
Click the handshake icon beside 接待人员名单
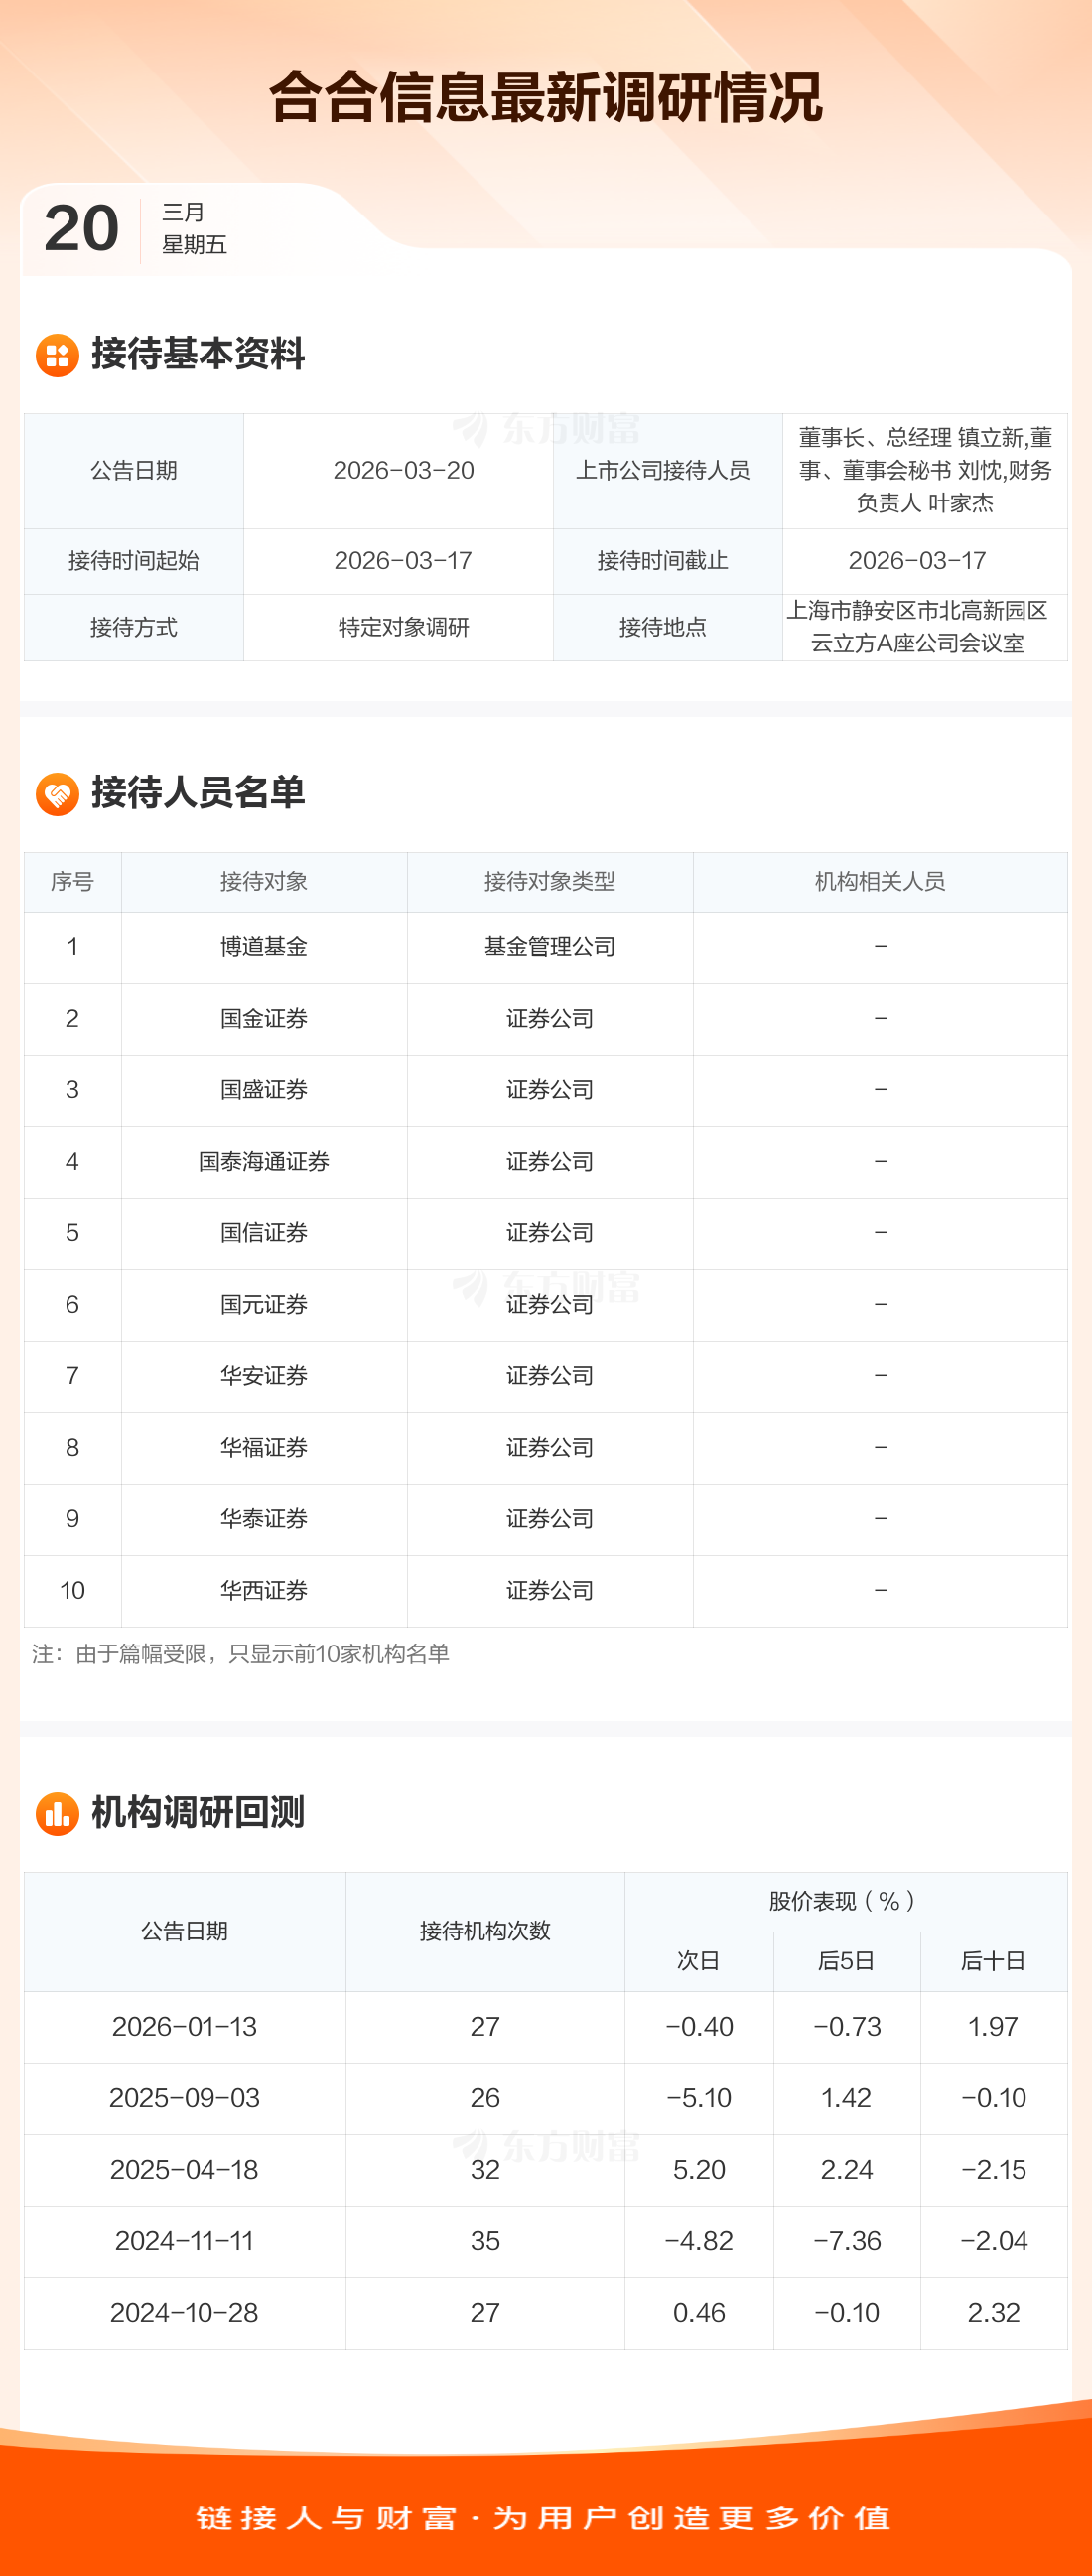tap(57, 794)
